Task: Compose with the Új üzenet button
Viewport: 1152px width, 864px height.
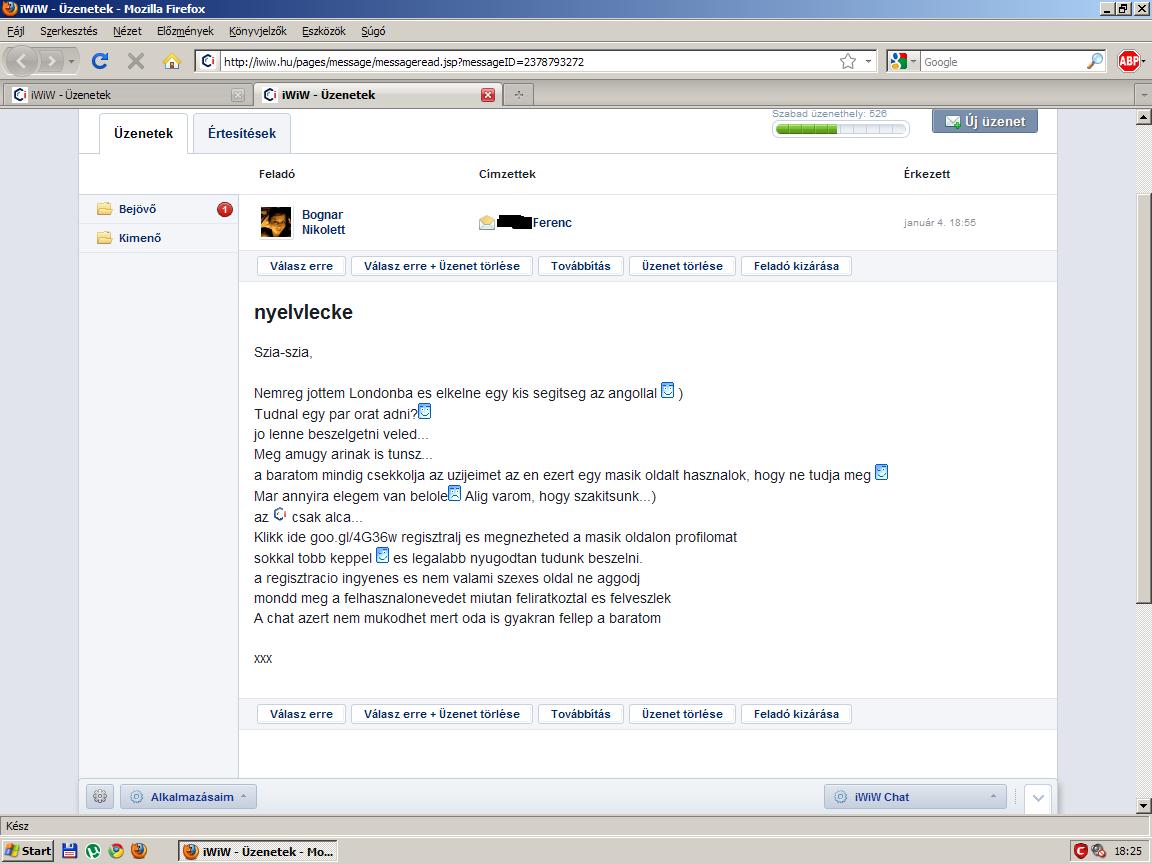Action: [x=984, y=121]
